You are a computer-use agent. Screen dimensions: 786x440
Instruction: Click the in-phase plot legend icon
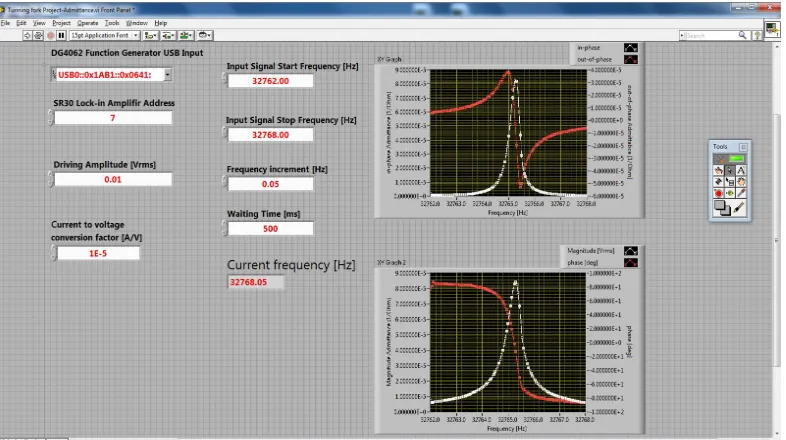click(x=631, y=48)
